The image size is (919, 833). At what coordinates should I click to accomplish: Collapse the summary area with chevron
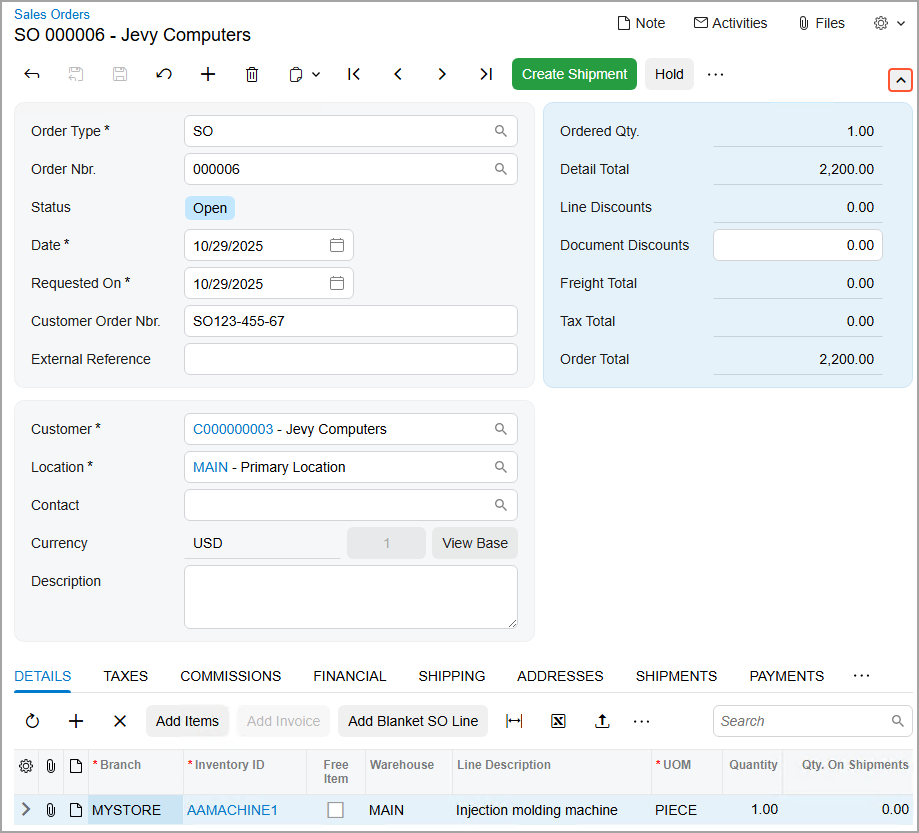tap(901, 80)
